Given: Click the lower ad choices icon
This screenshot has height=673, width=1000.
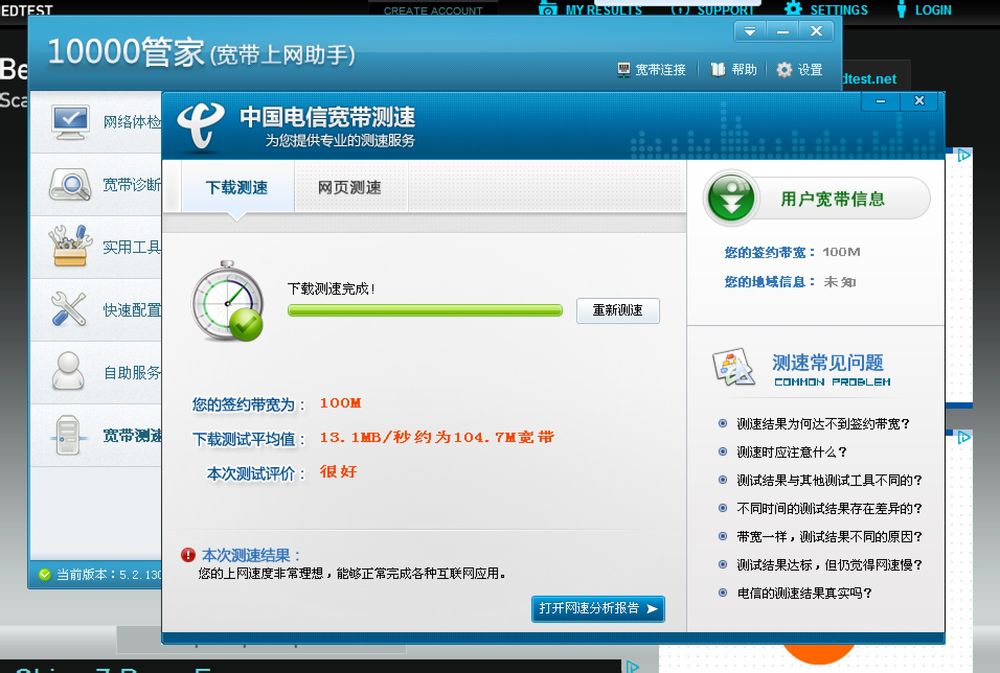Looking at the screenshot, I should point(964,438).
